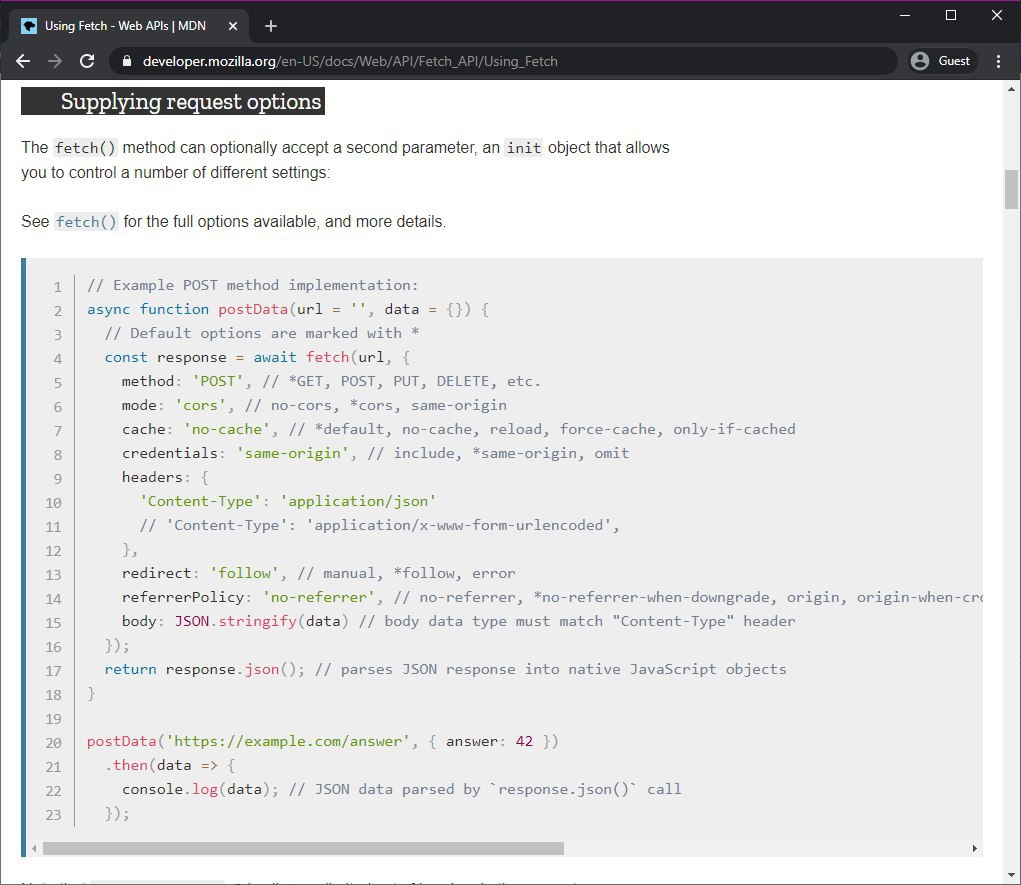Click the 'follow' string on line 13
The image size is (1021, 885).
pos(244,573)
